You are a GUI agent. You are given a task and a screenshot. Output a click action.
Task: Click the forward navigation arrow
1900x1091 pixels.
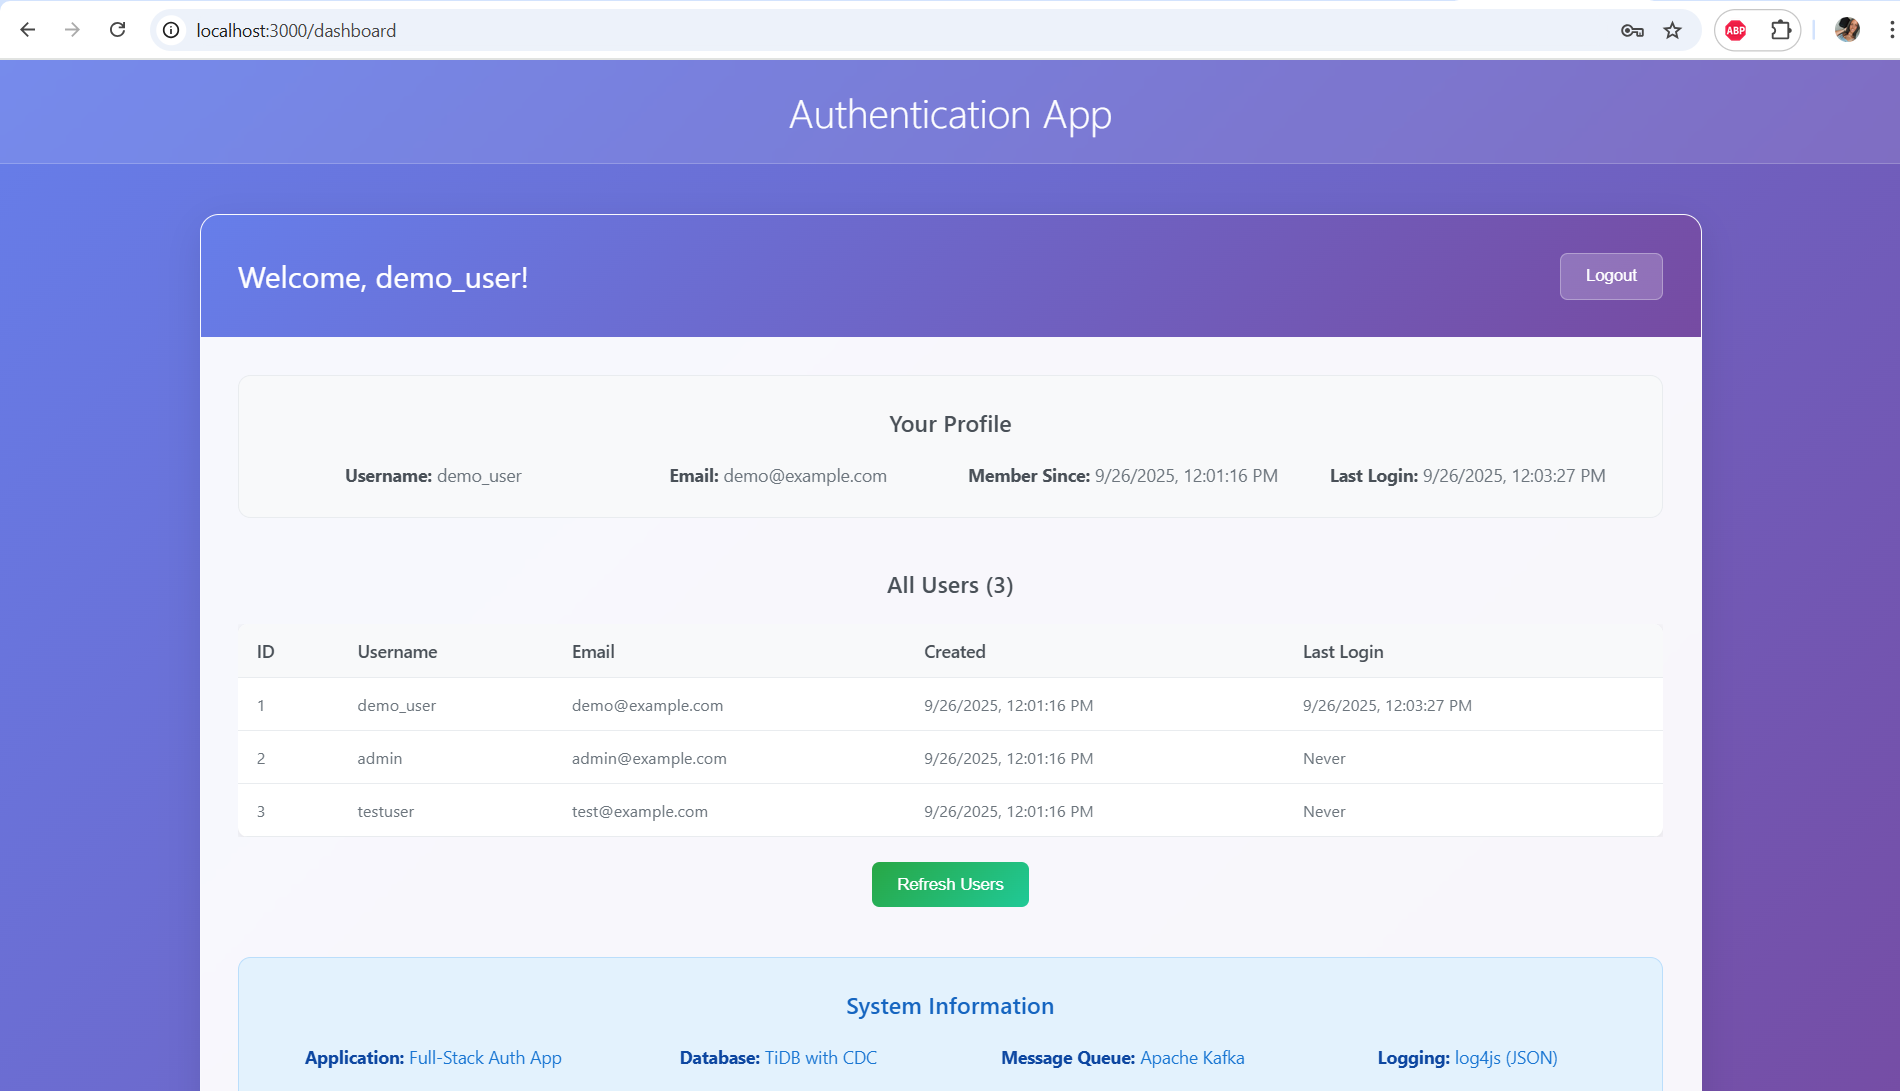click(x=71, y=30)
